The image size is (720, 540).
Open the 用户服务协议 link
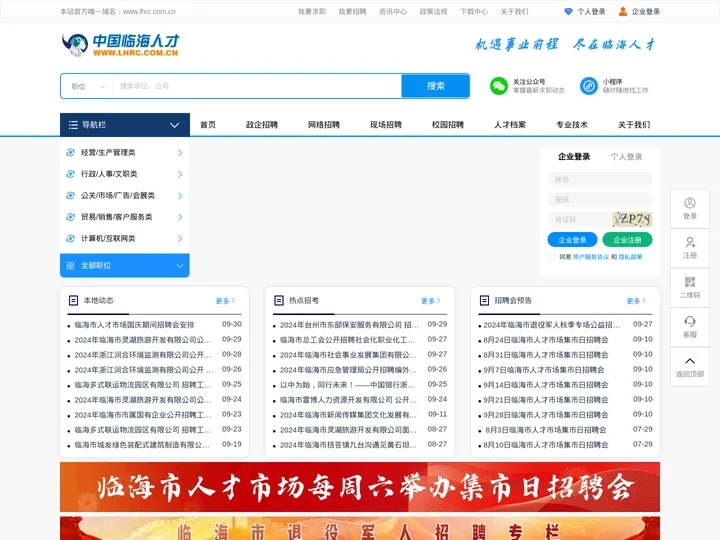click(591, 257)
